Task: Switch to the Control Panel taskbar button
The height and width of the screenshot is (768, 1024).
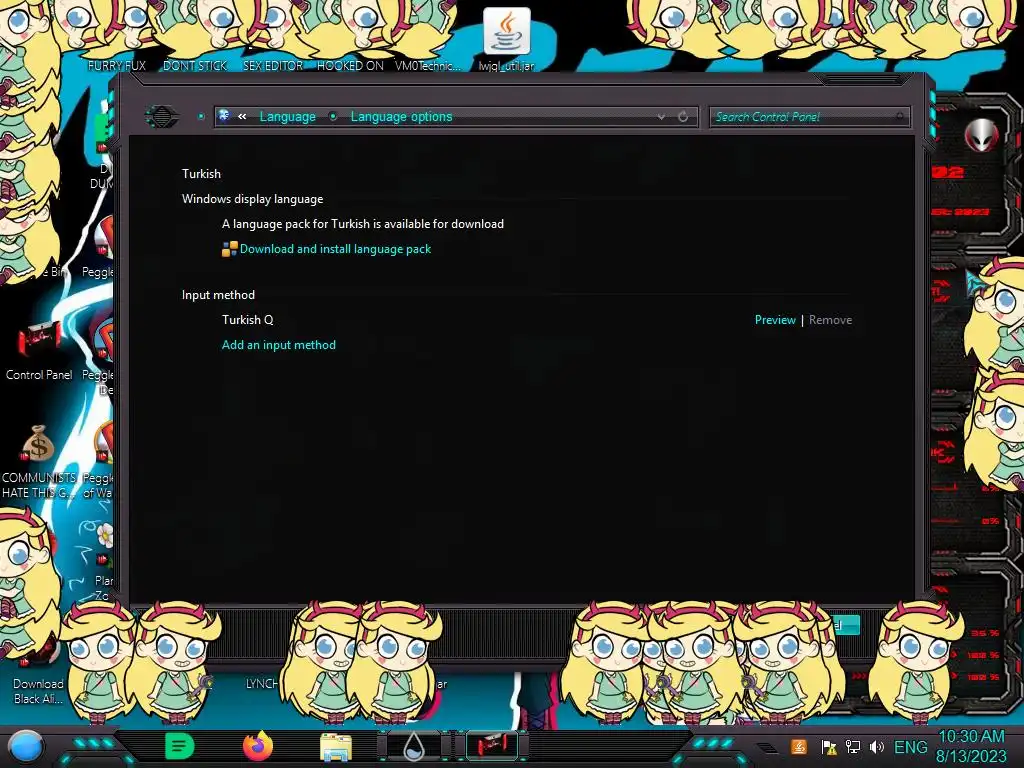Action: click(492, 746)
